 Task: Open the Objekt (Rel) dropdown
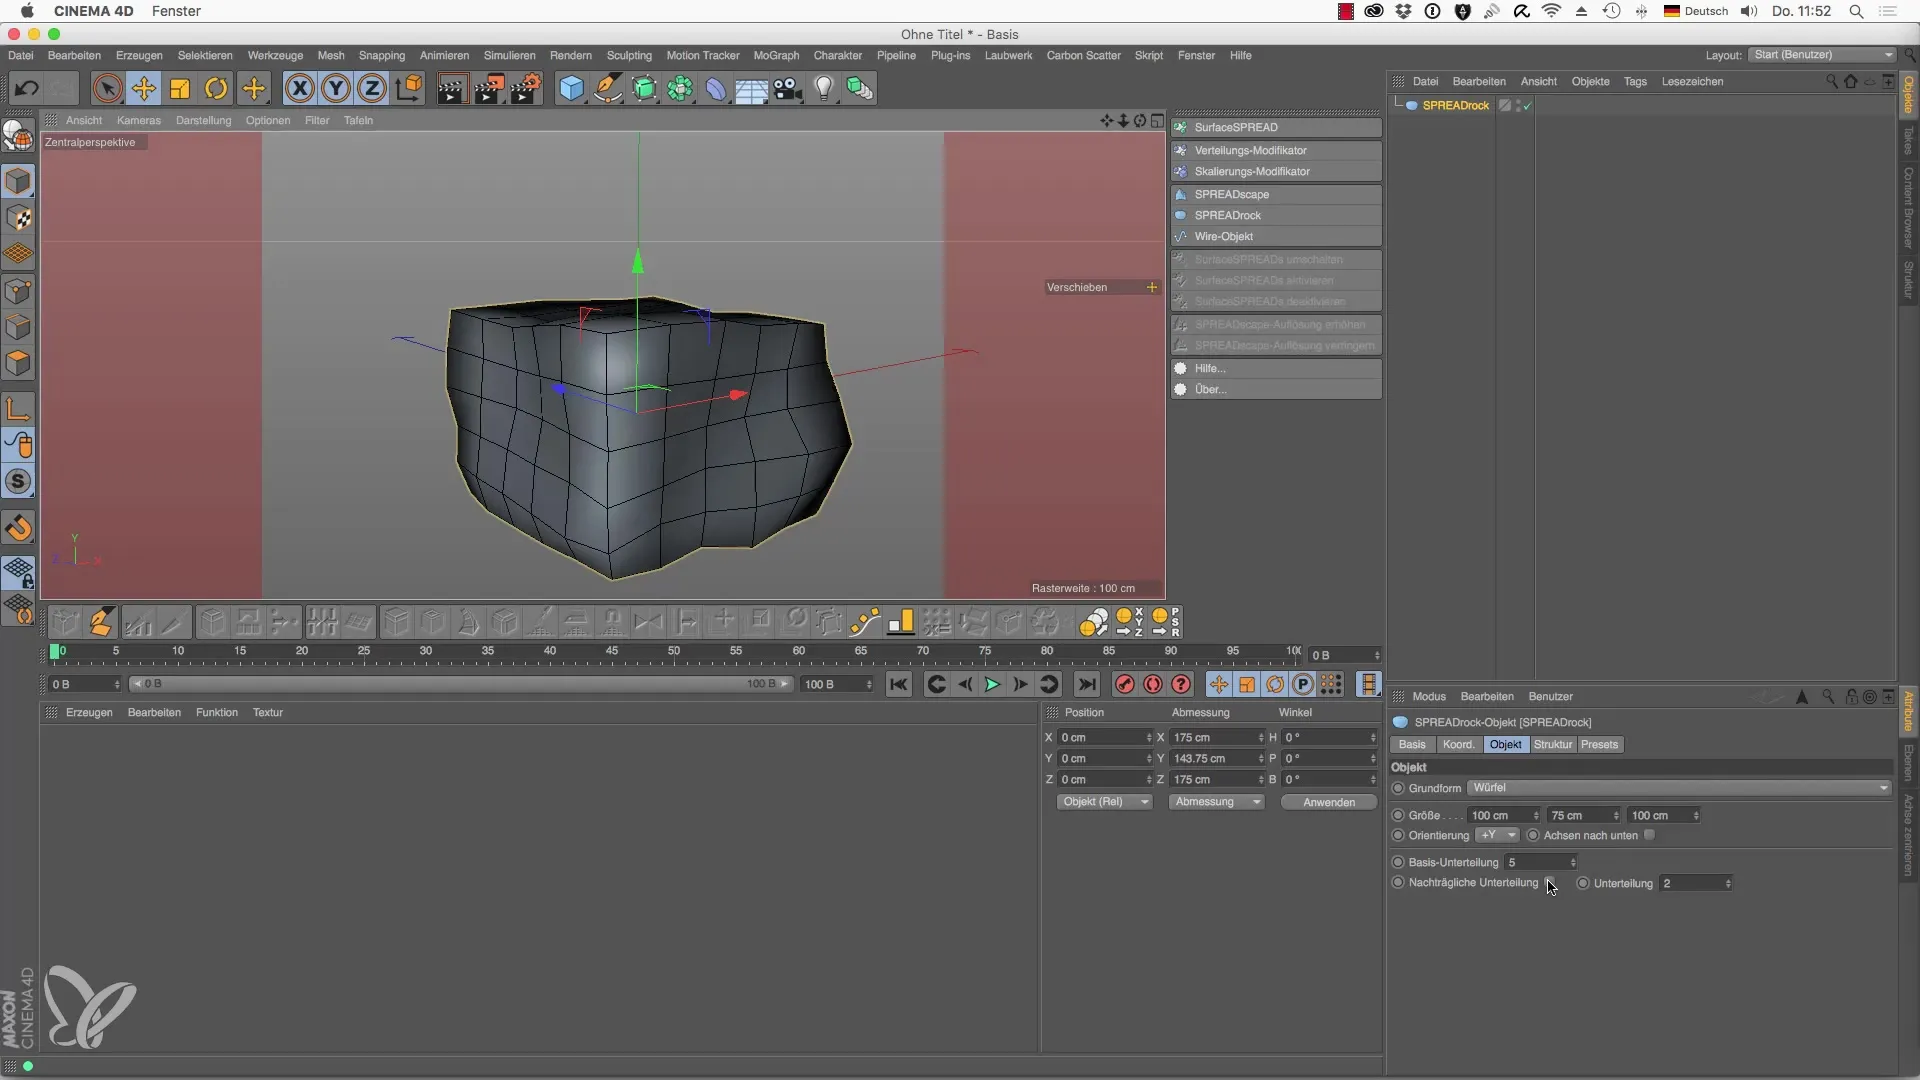point(1105,802)
